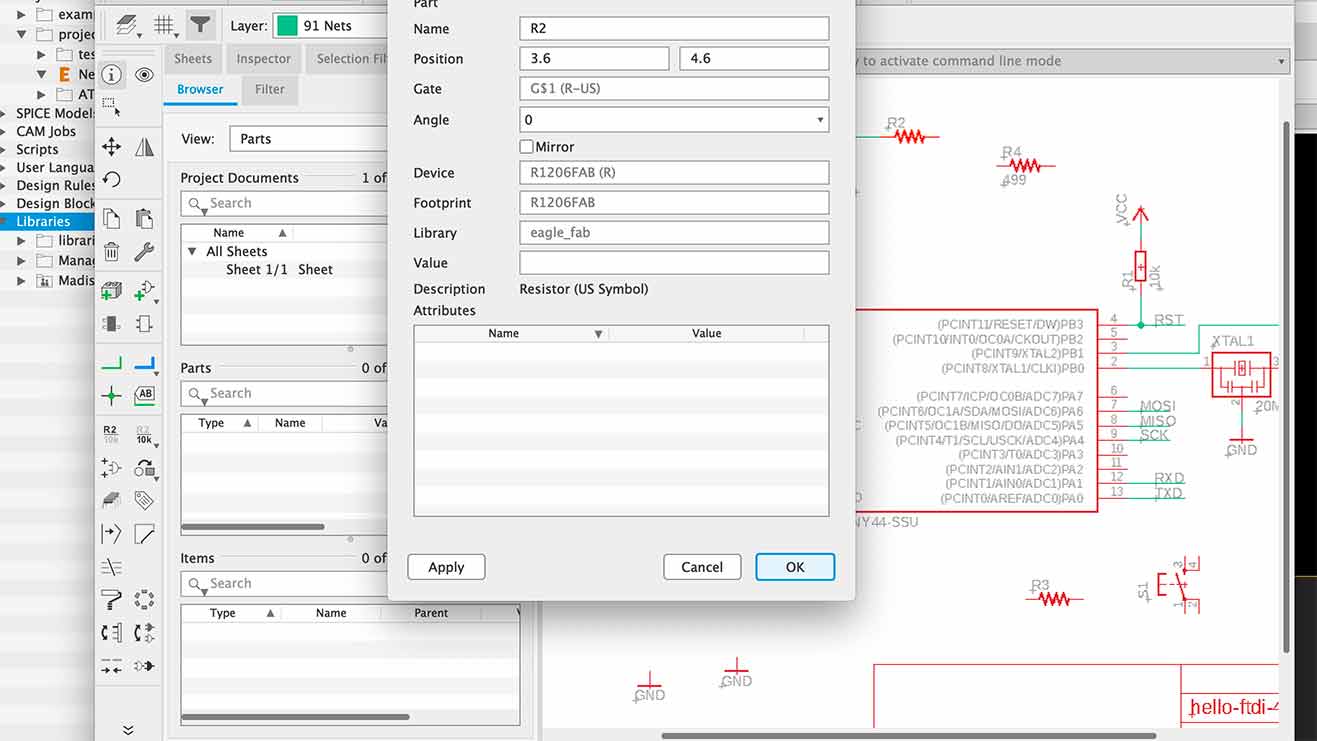Viewport: 1317px width, 741px height.
Task: Switch to the Sheets tab
Action: click(193, 59)
